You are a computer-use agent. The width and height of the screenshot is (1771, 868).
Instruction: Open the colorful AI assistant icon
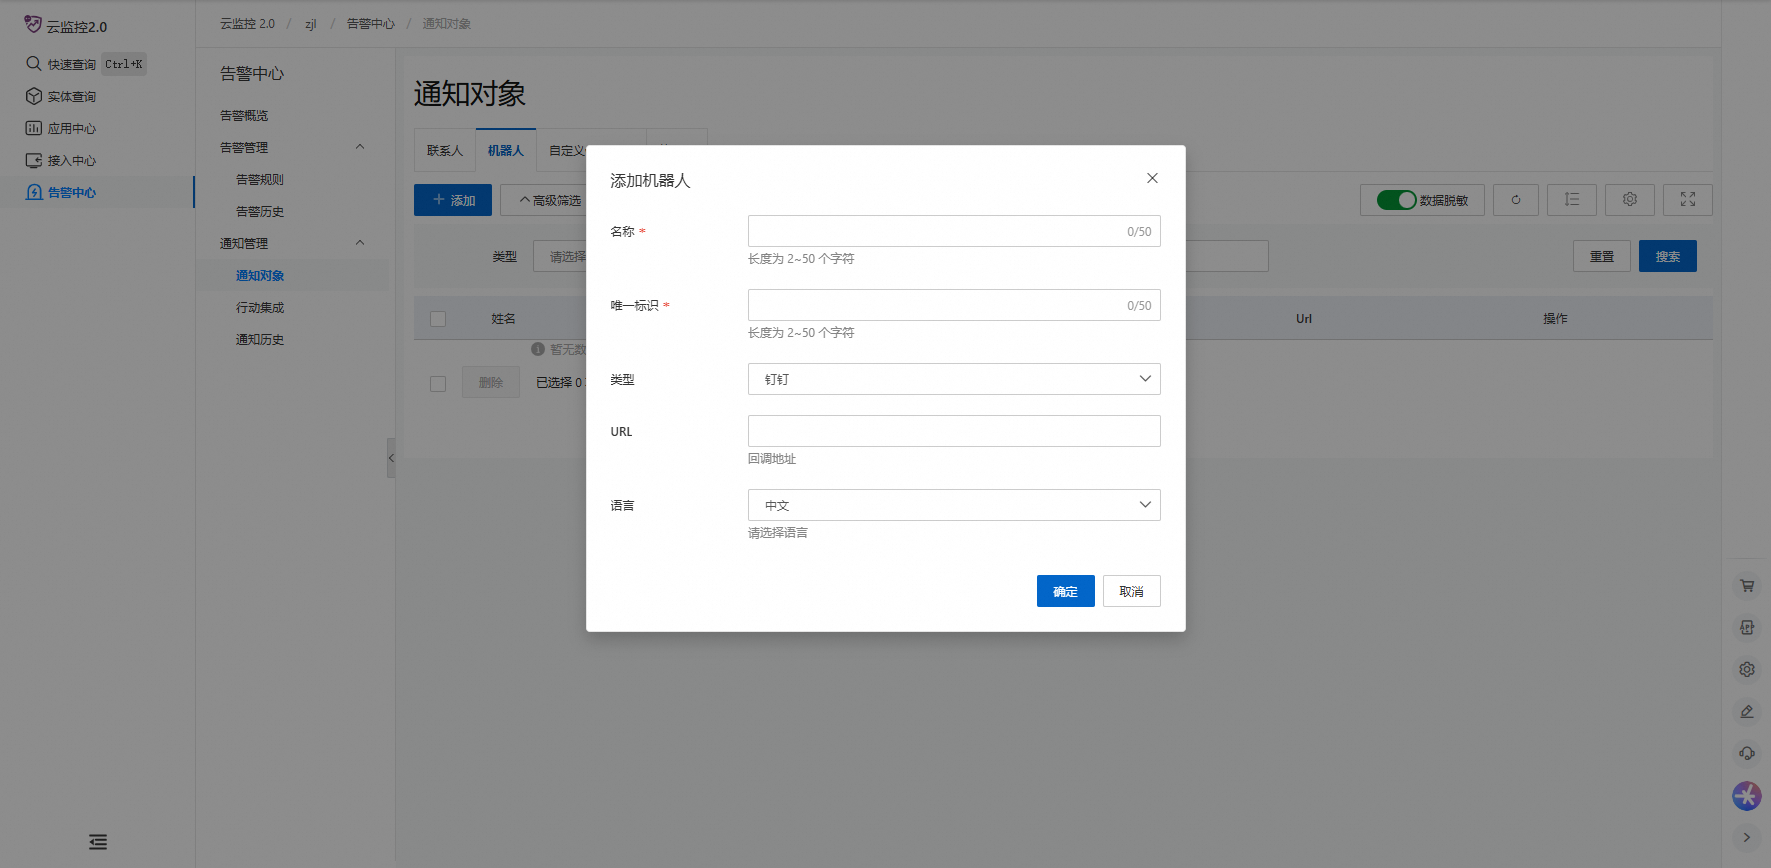tap(1747, 796)
